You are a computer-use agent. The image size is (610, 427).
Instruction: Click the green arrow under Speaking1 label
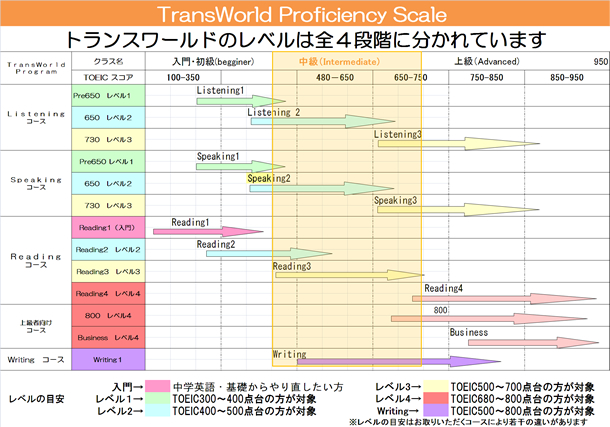[x=240, y=166]
